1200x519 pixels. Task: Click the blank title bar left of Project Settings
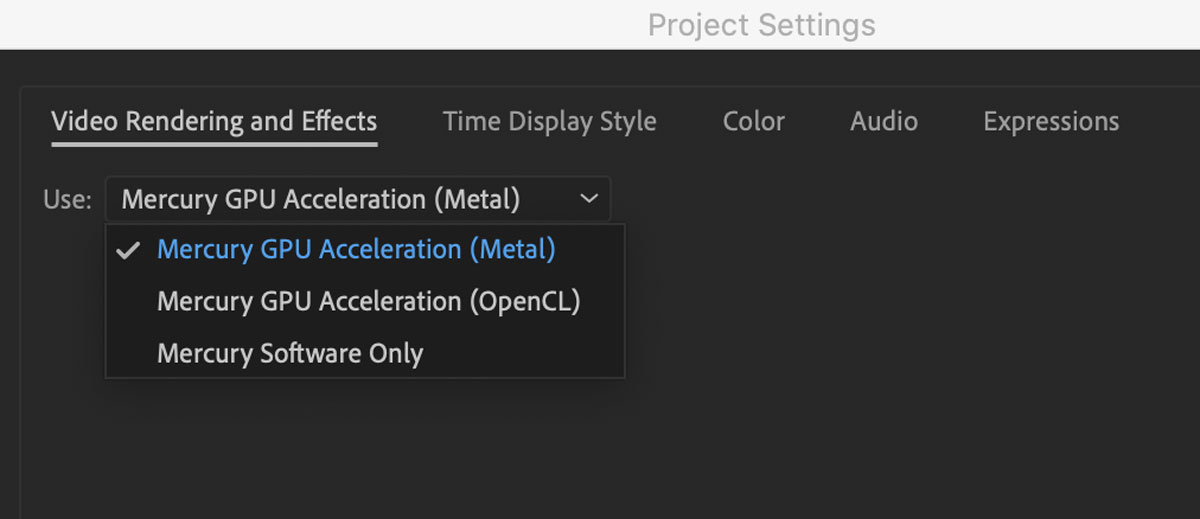[300, 24]
